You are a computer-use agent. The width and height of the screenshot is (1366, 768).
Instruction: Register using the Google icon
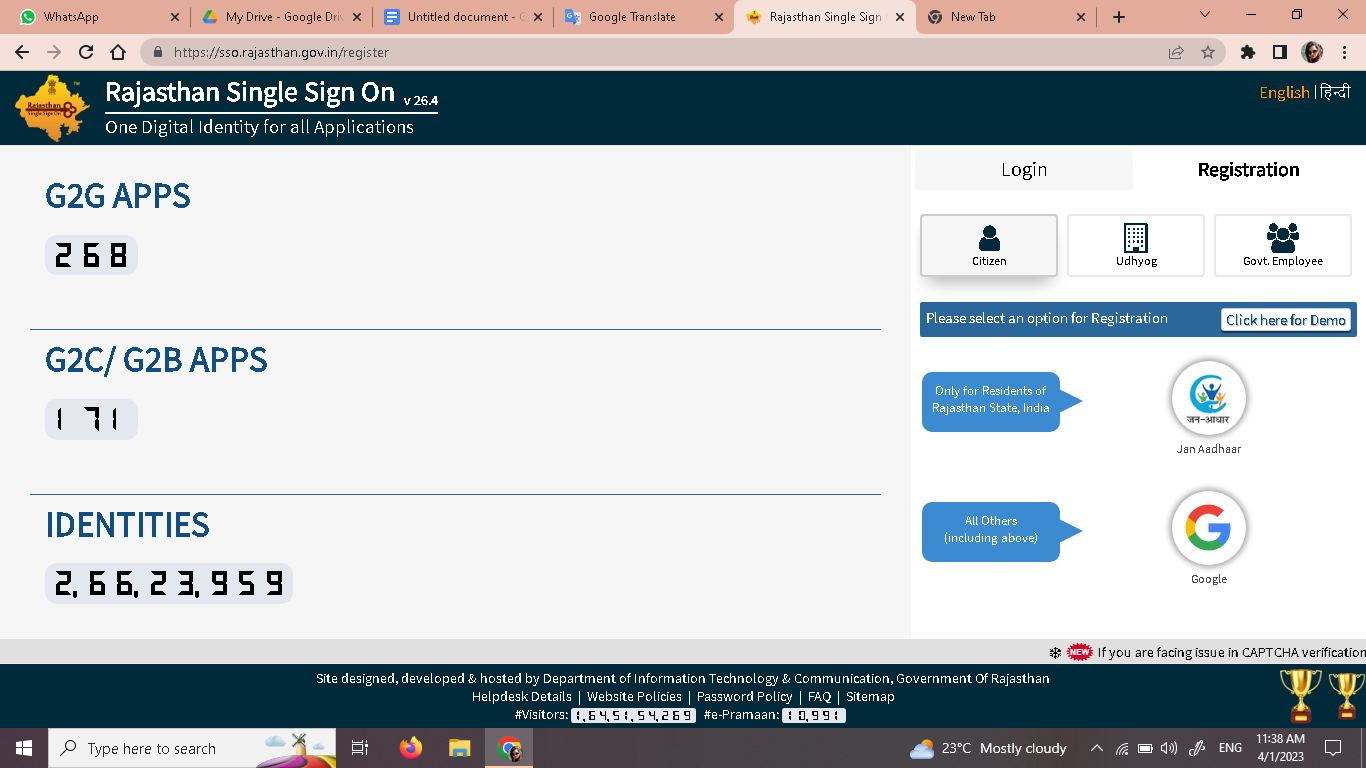(1209, 528)
